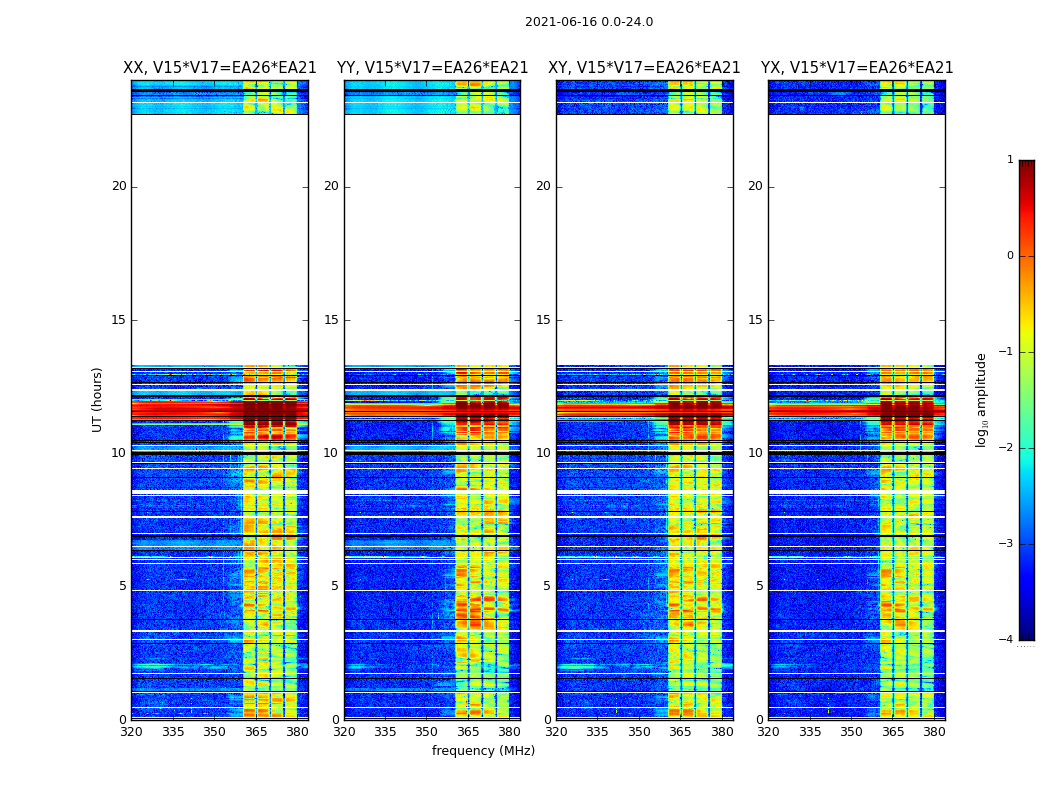Click the 365 tick label under YY panel
The image size is (1050, 800).
click(468, 731)
